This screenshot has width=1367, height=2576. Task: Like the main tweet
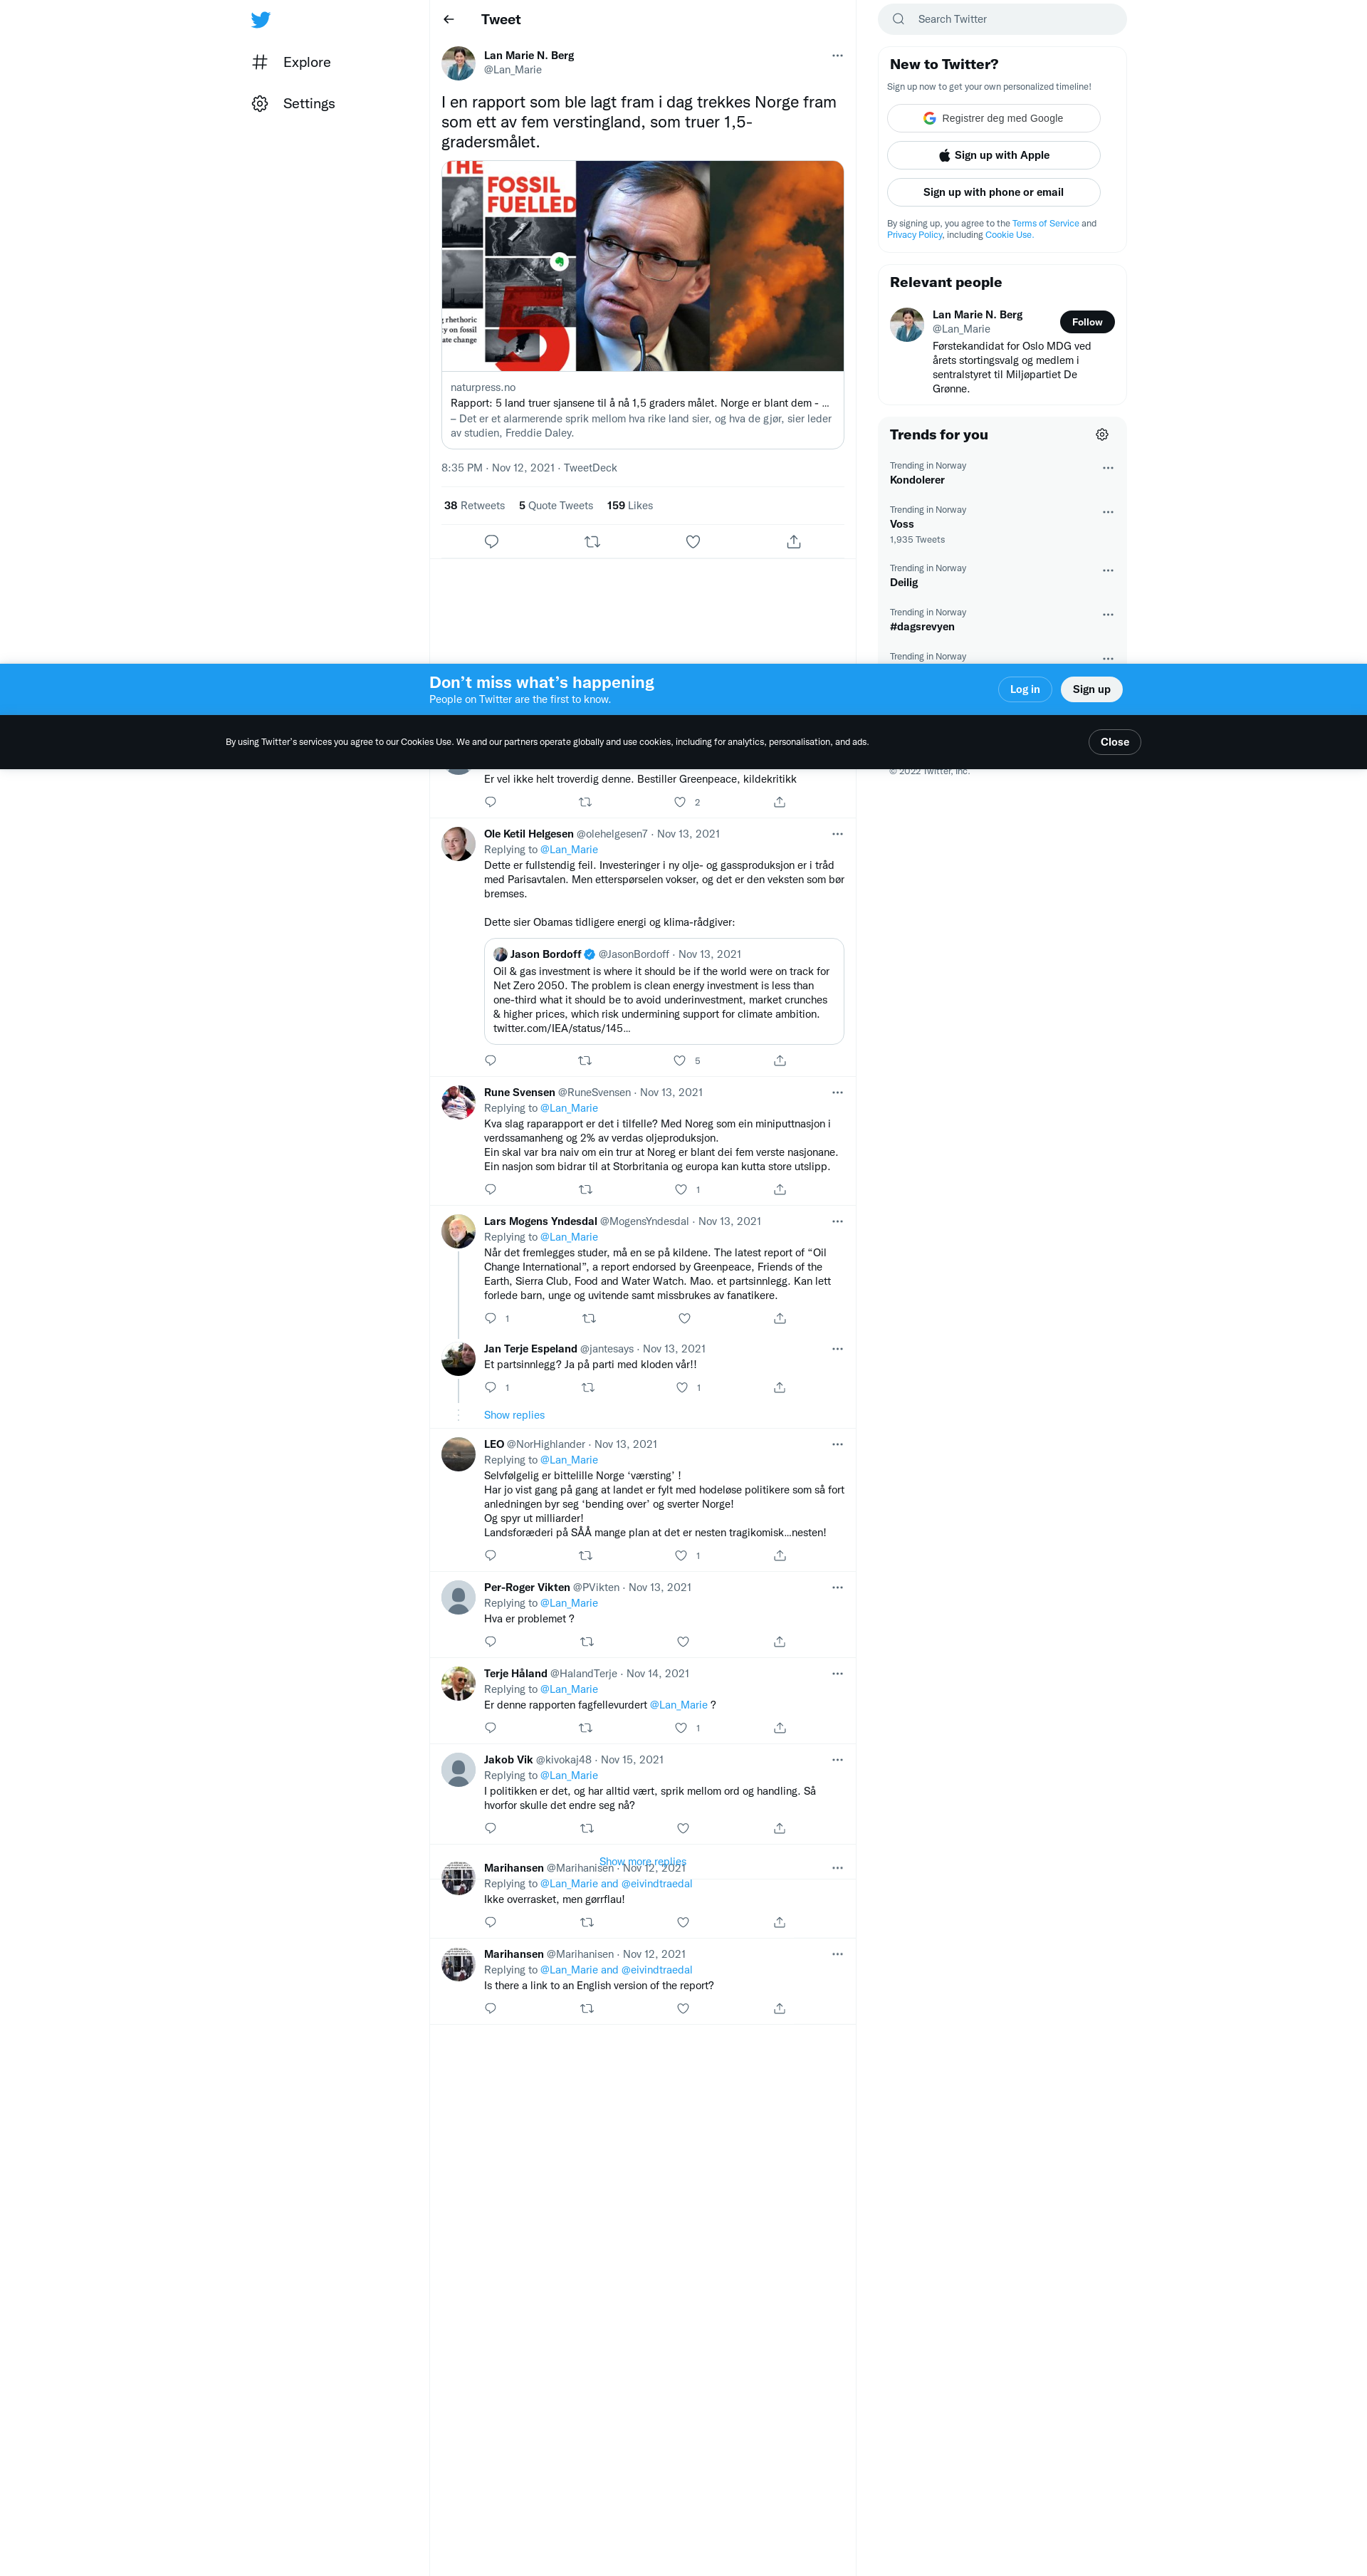(693, 542)
